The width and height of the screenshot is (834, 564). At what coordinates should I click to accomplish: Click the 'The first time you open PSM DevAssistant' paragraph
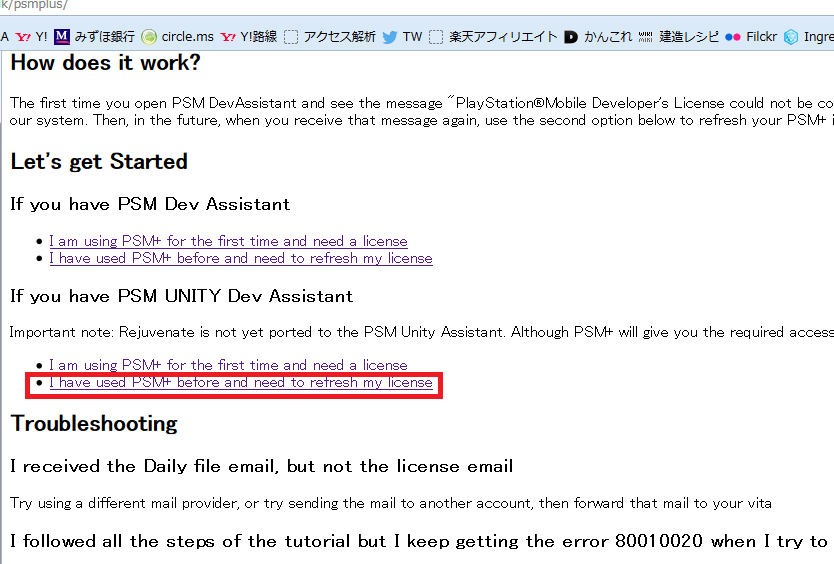pyautogui.click(x=422, y=112)
